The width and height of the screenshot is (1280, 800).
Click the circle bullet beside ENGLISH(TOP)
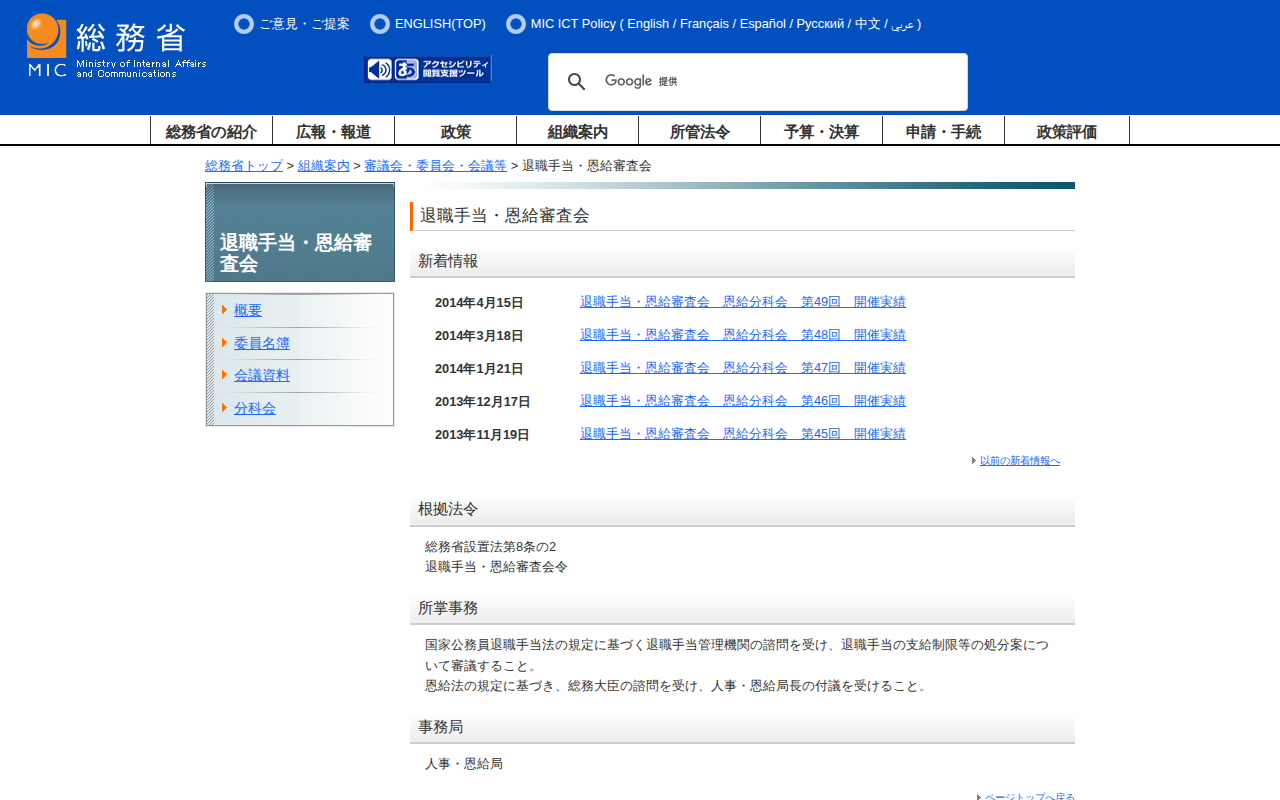pos(380,24)
